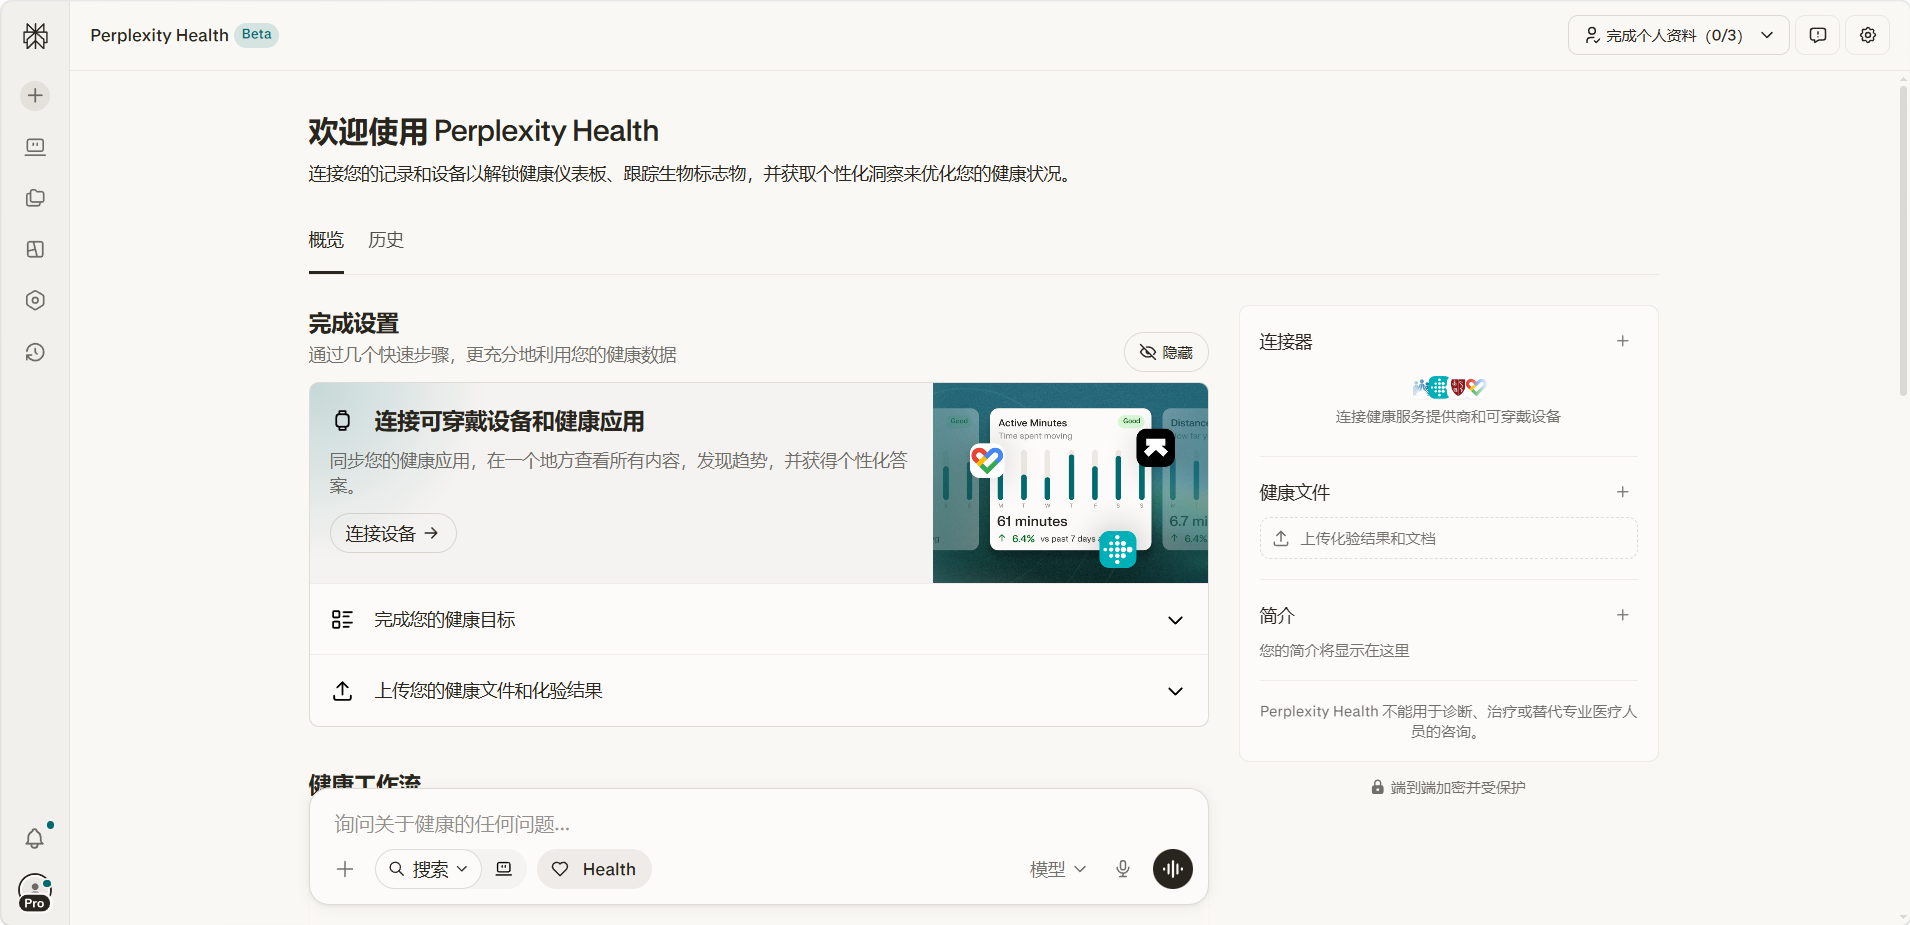Start dictation with the microphone icon
Screen dimensions: 1910x925
tap(1123, 869)
